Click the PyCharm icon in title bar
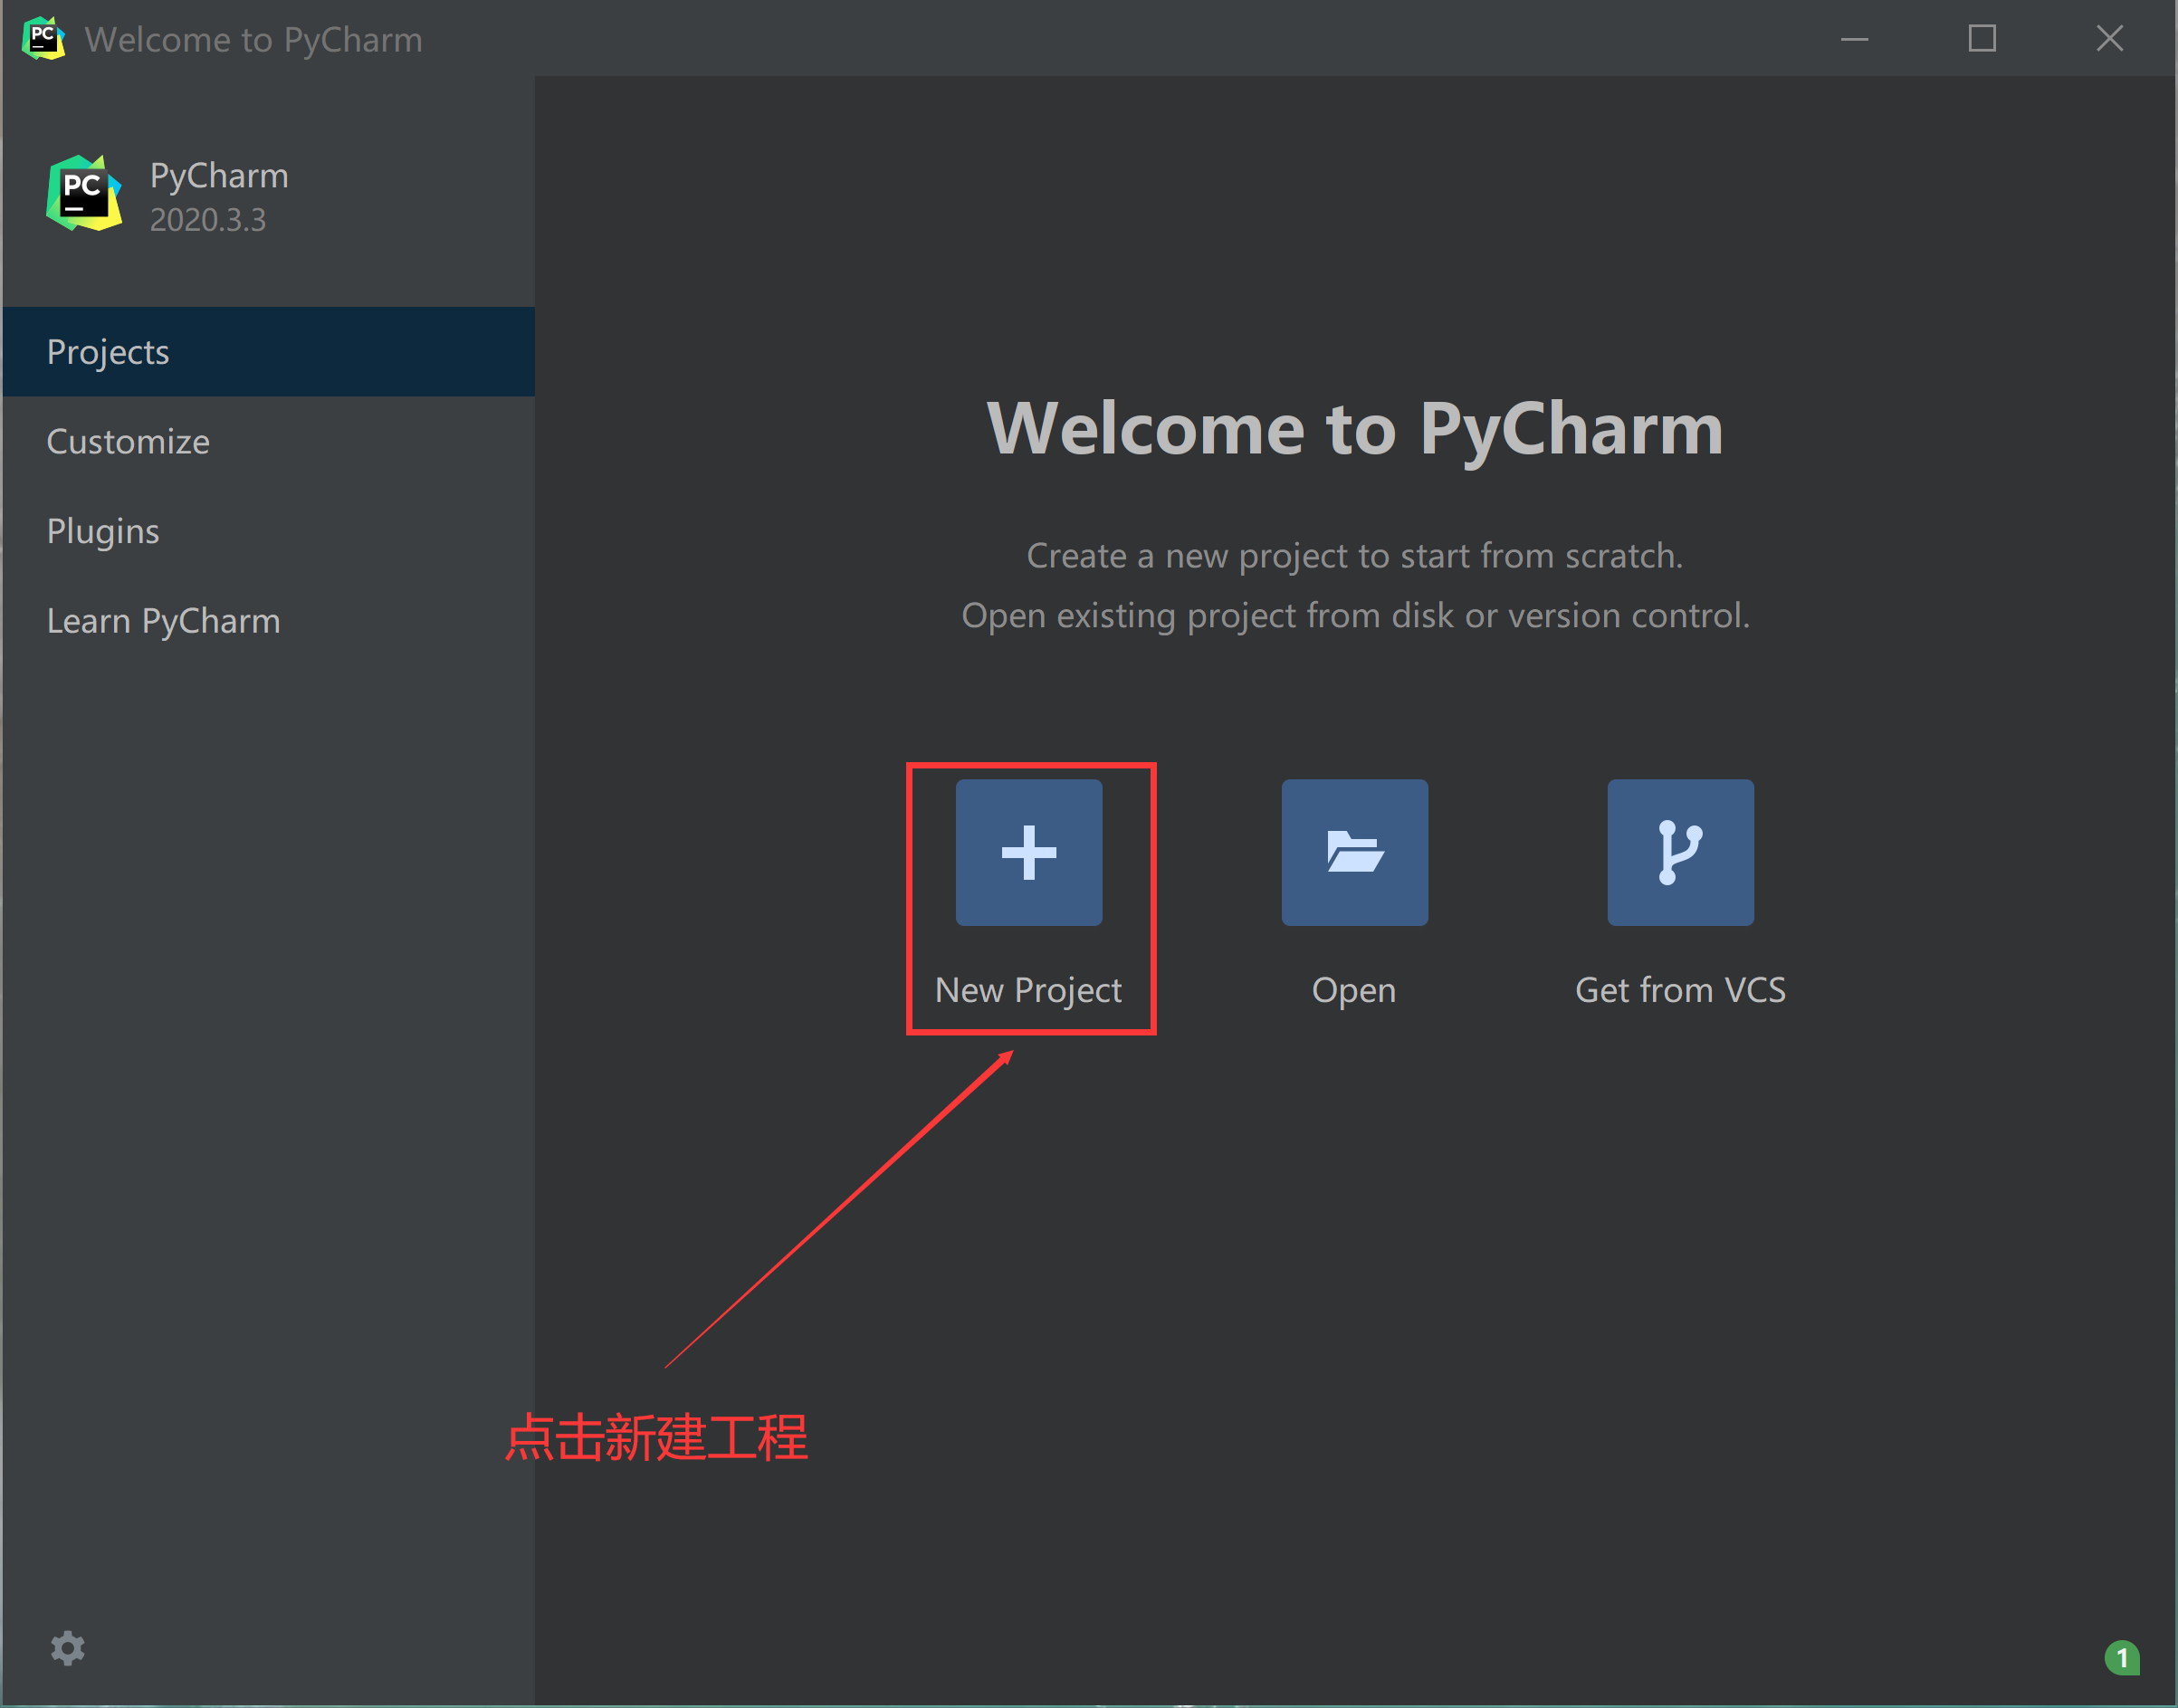2178x1708 pixels. pyautogui.click(x=43, y=39)
